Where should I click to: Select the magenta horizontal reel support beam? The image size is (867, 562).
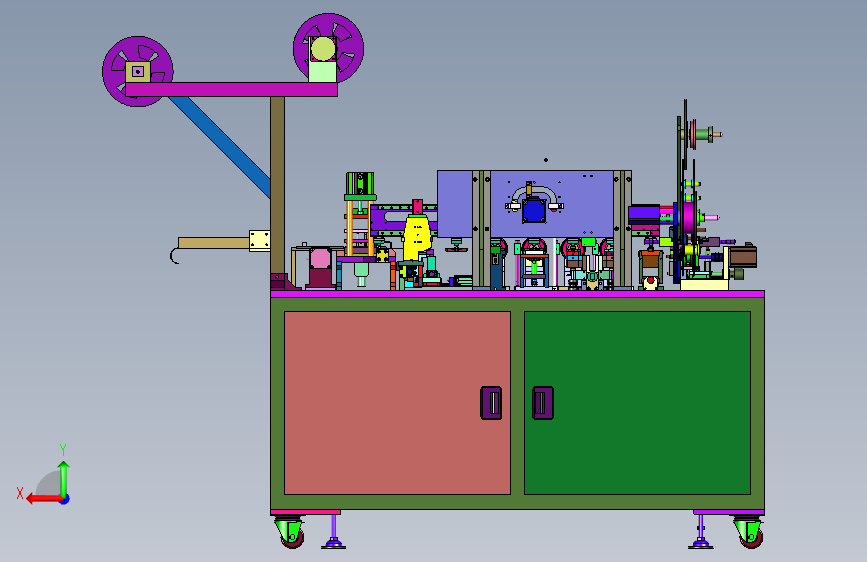click(x=231, y=90)
